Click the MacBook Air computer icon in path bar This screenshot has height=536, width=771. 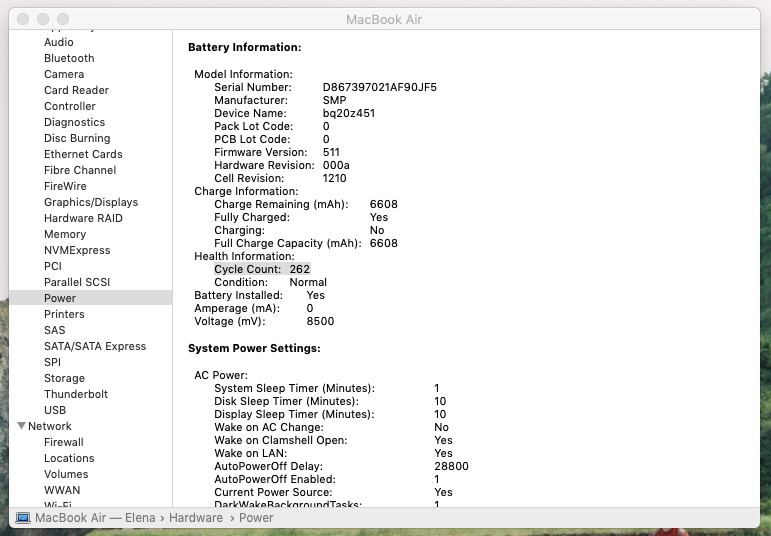[x=23, y=518]
